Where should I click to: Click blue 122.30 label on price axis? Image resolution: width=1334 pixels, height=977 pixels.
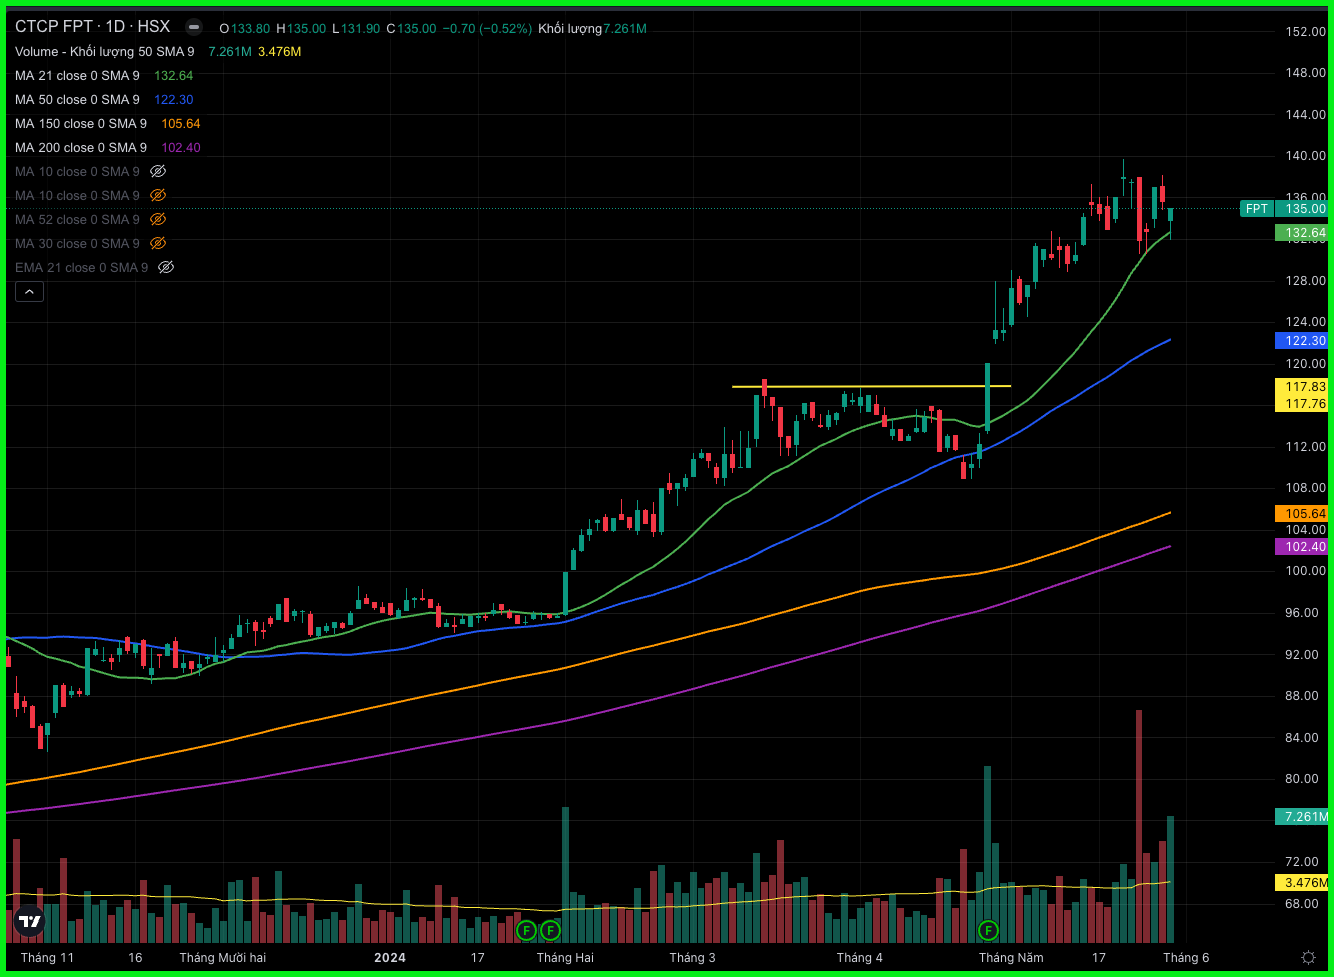coord(1303,341)
